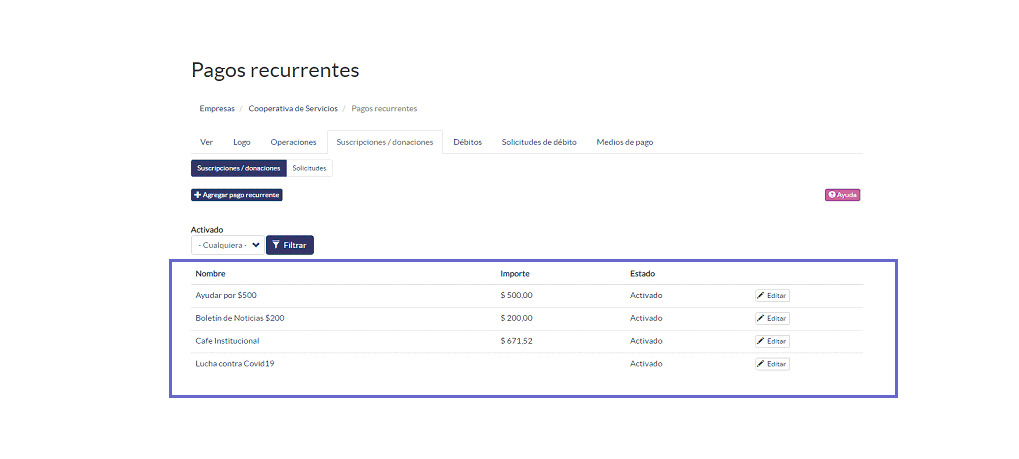Click the $ 671,52 amount cell
The image size is (1019, 459).
517,341
